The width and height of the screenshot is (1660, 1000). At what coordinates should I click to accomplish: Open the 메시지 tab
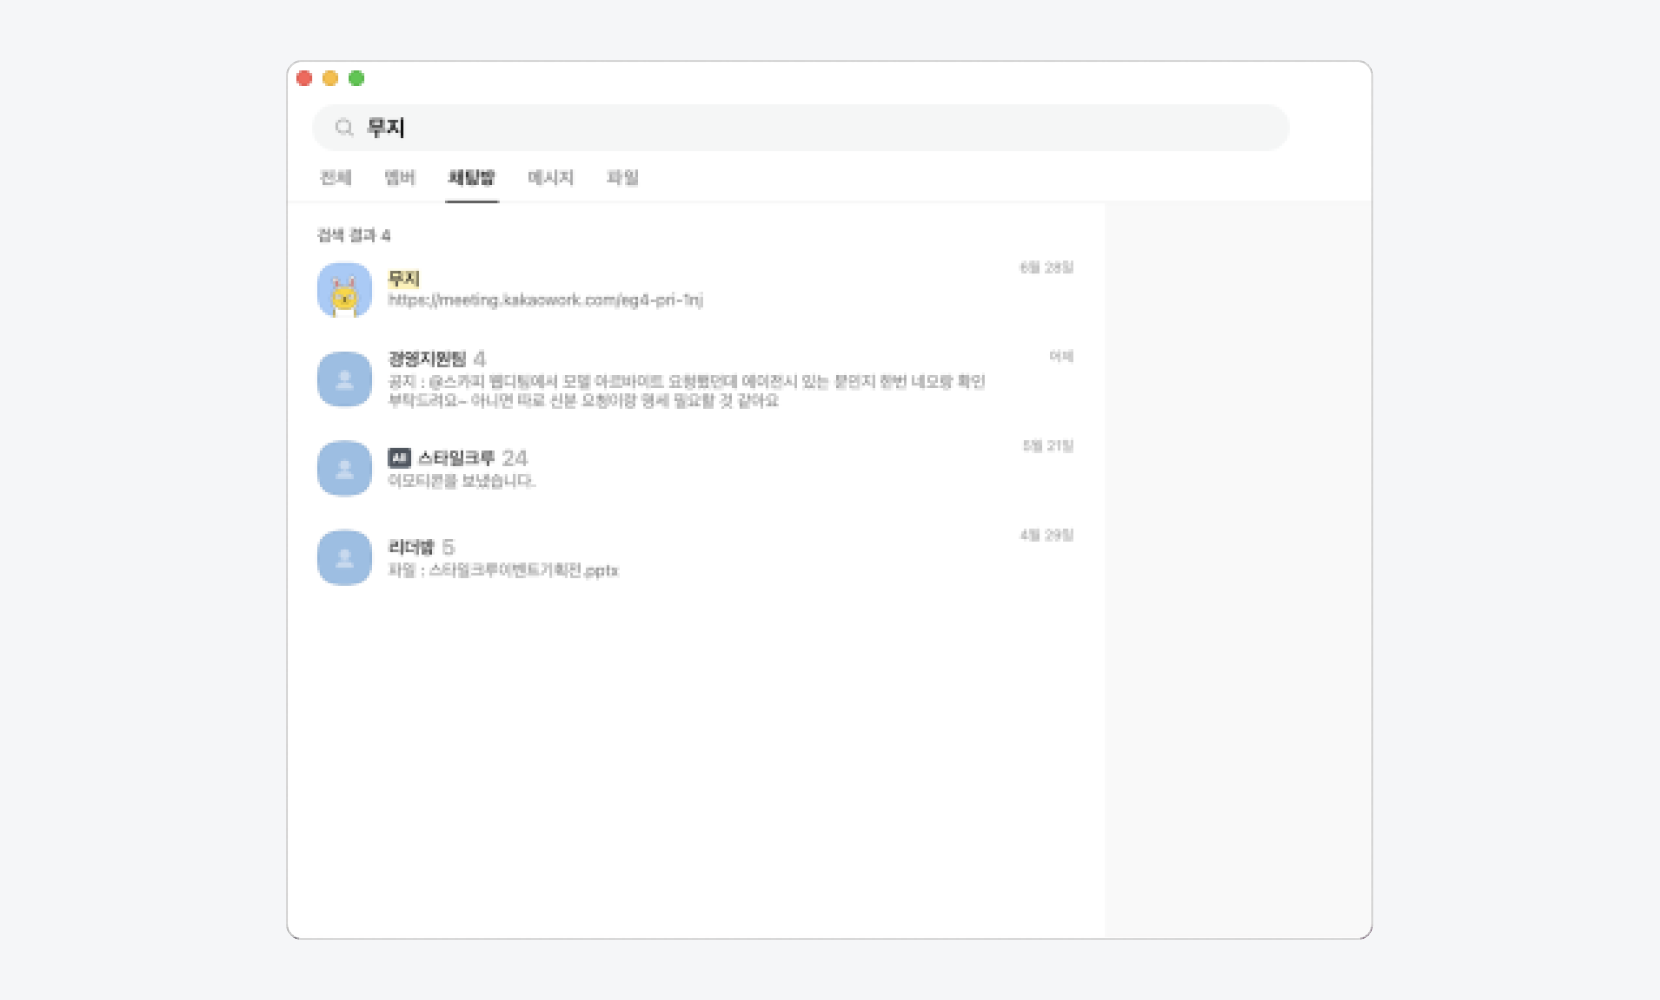(550, 178)
